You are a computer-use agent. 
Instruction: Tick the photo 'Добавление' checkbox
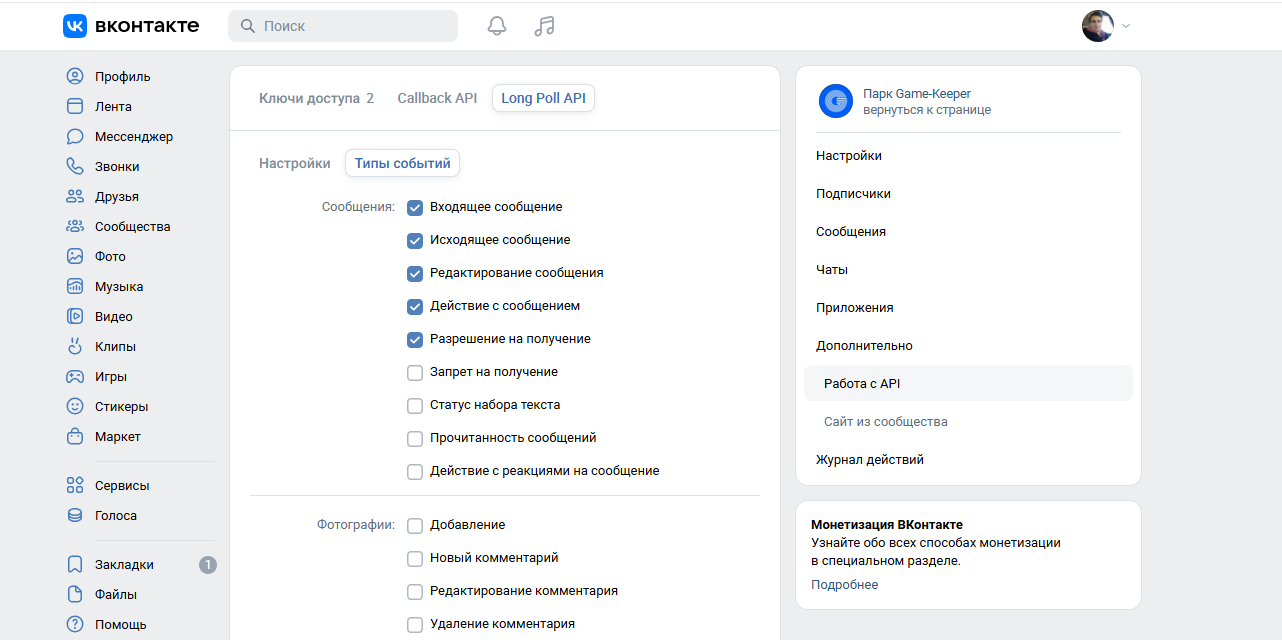pos(415,526)
